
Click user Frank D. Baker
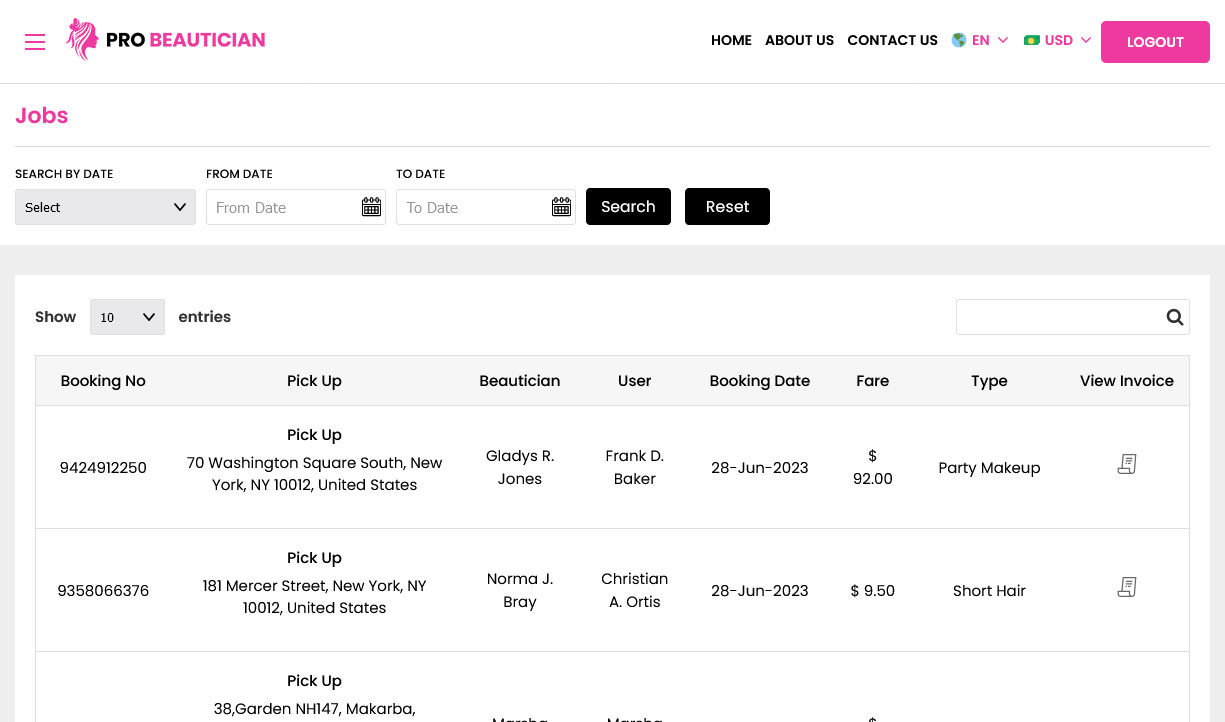tap(635, 467)
